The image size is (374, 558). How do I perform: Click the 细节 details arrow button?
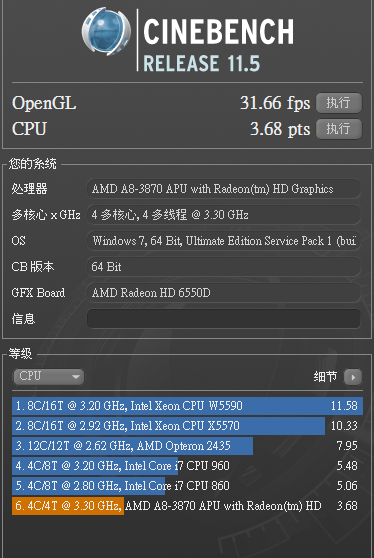(353, 377)
